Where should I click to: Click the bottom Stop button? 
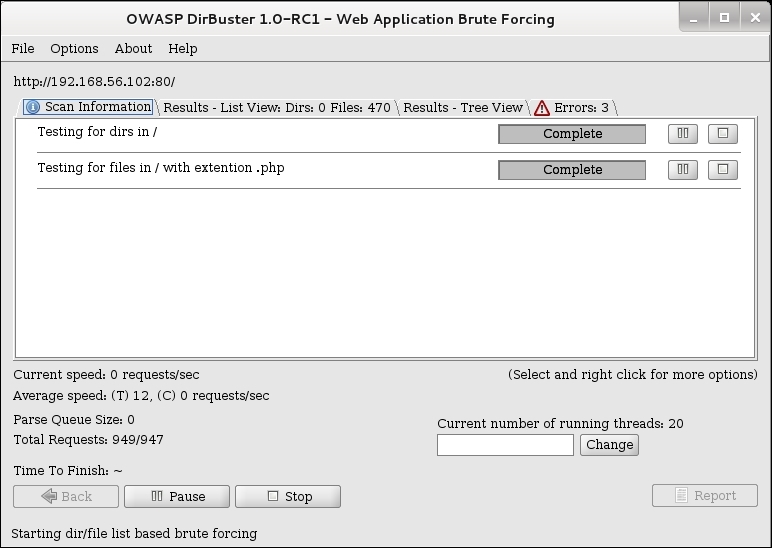pyautogui.click(x=288, y=496)
